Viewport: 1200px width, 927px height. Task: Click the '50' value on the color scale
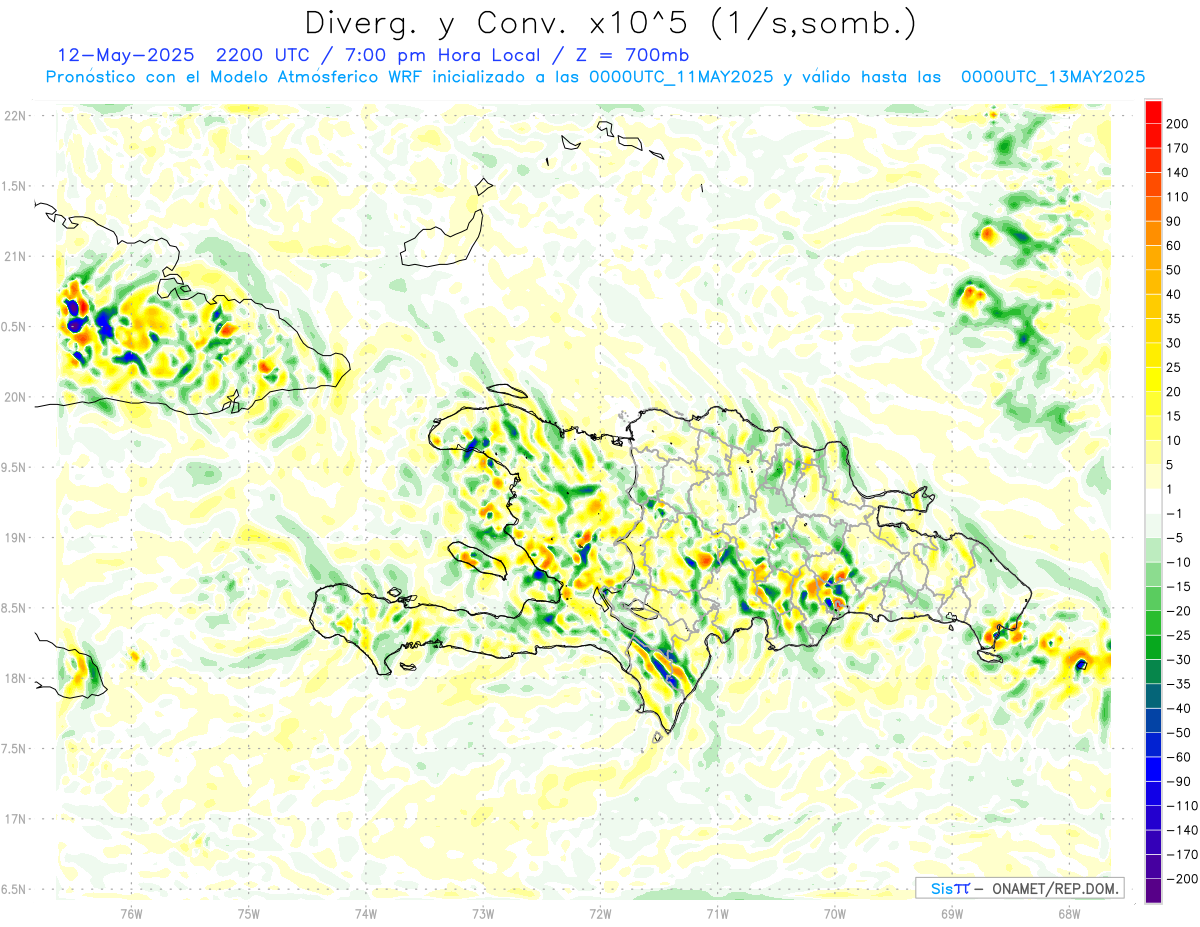1174,270
